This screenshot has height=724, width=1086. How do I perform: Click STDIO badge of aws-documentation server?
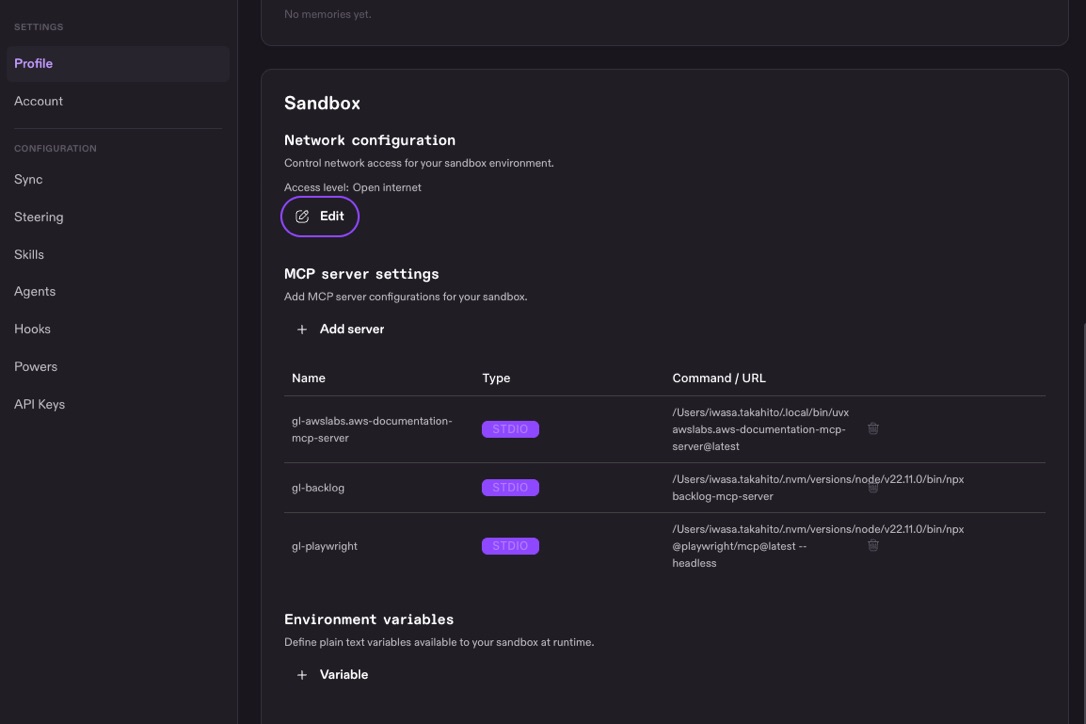pos(510,430)
